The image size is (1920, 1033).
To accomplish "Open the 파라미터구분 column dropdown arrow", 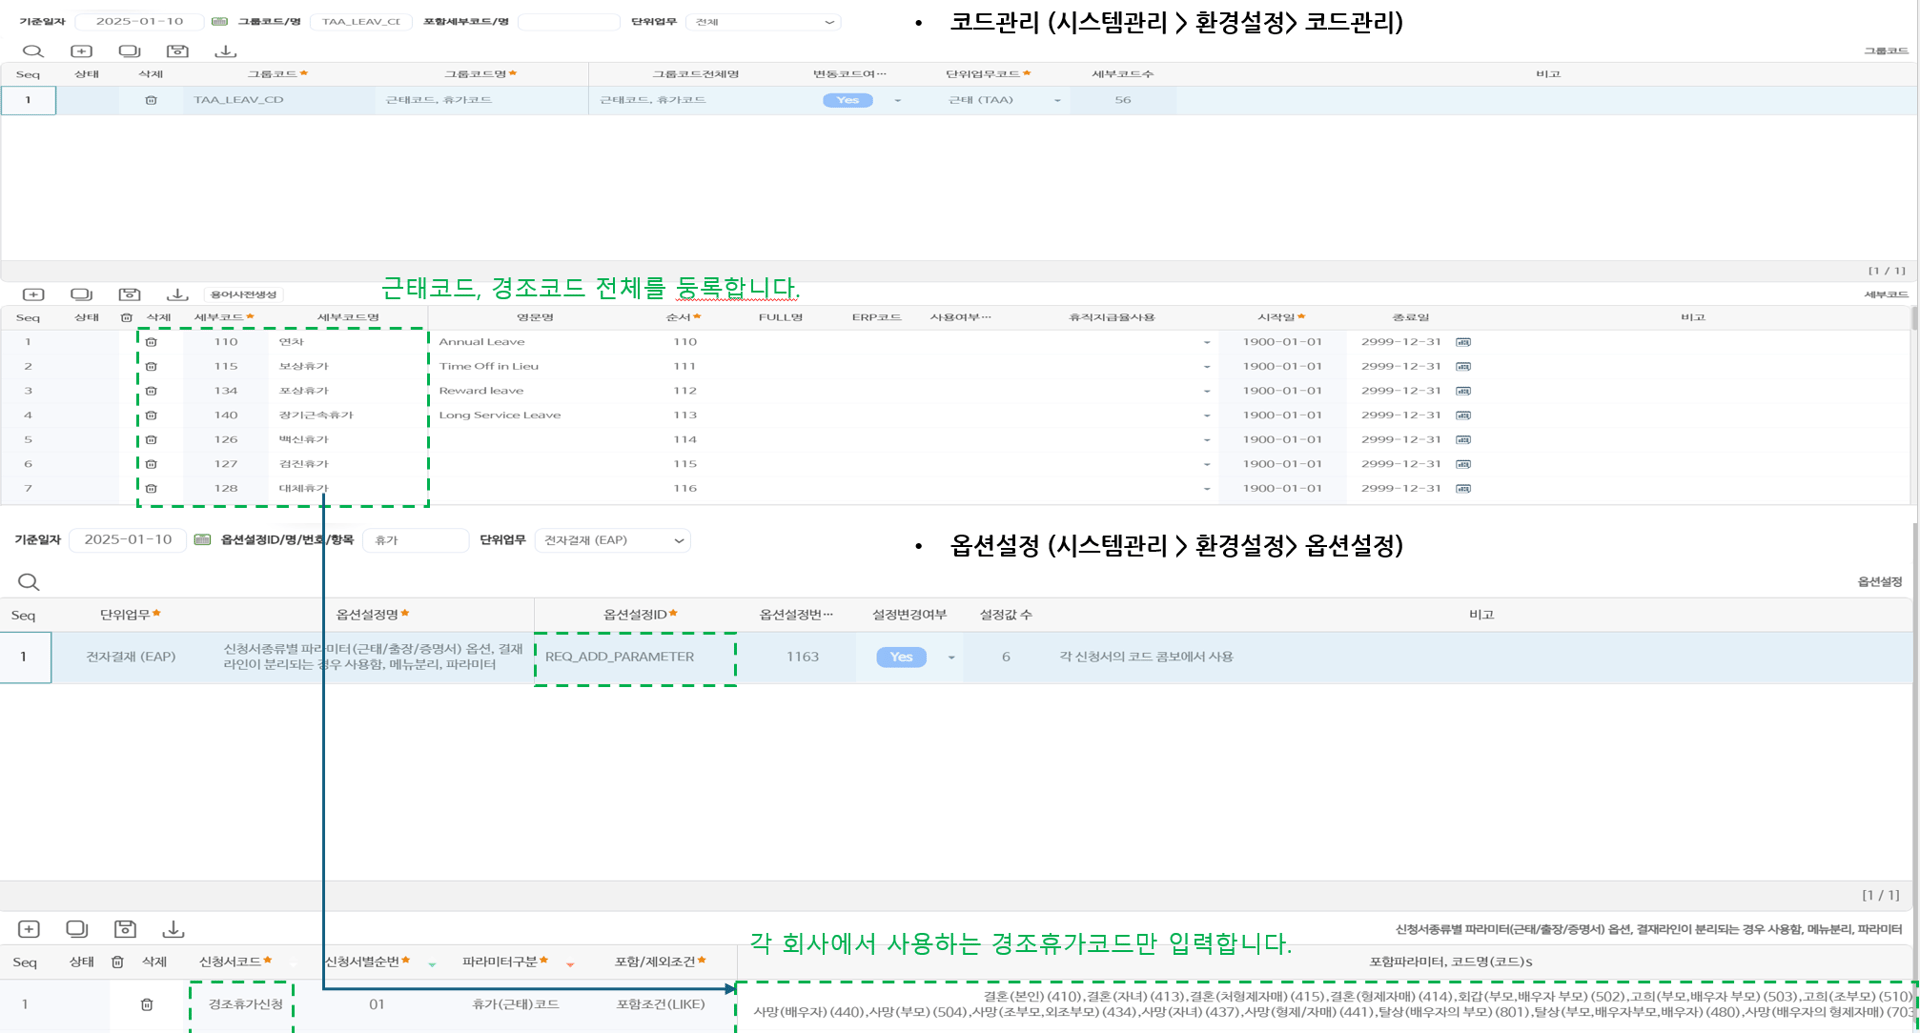I will point(570,965).
